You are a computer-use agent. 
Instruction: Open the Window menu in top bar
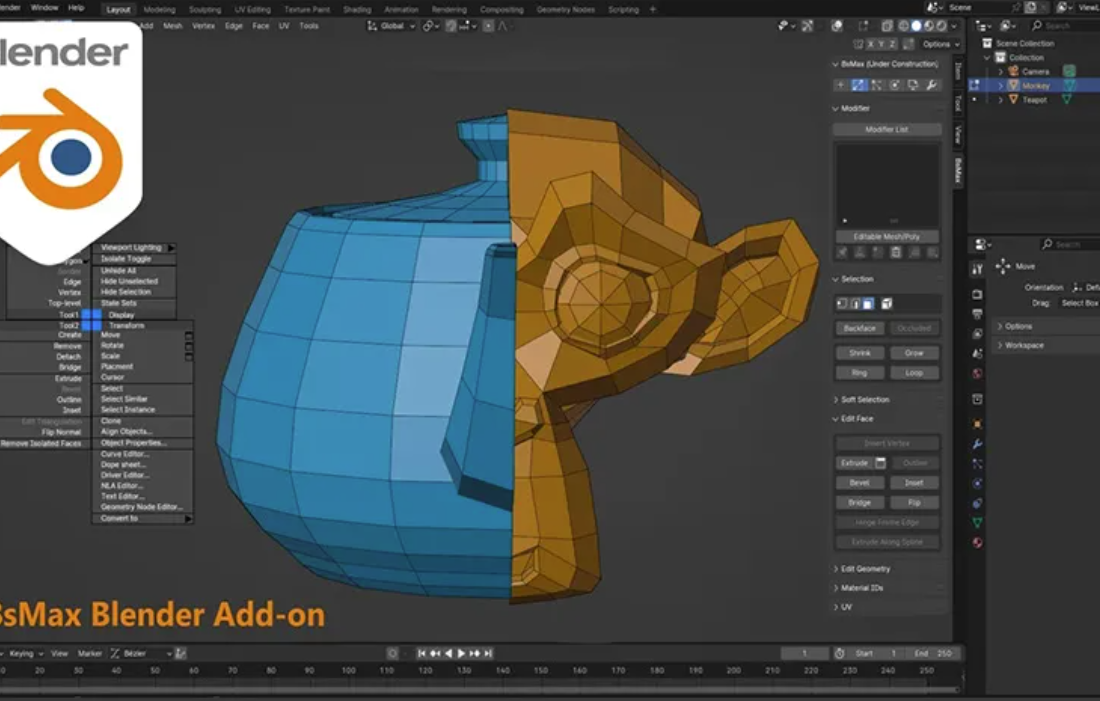point(44,8)
